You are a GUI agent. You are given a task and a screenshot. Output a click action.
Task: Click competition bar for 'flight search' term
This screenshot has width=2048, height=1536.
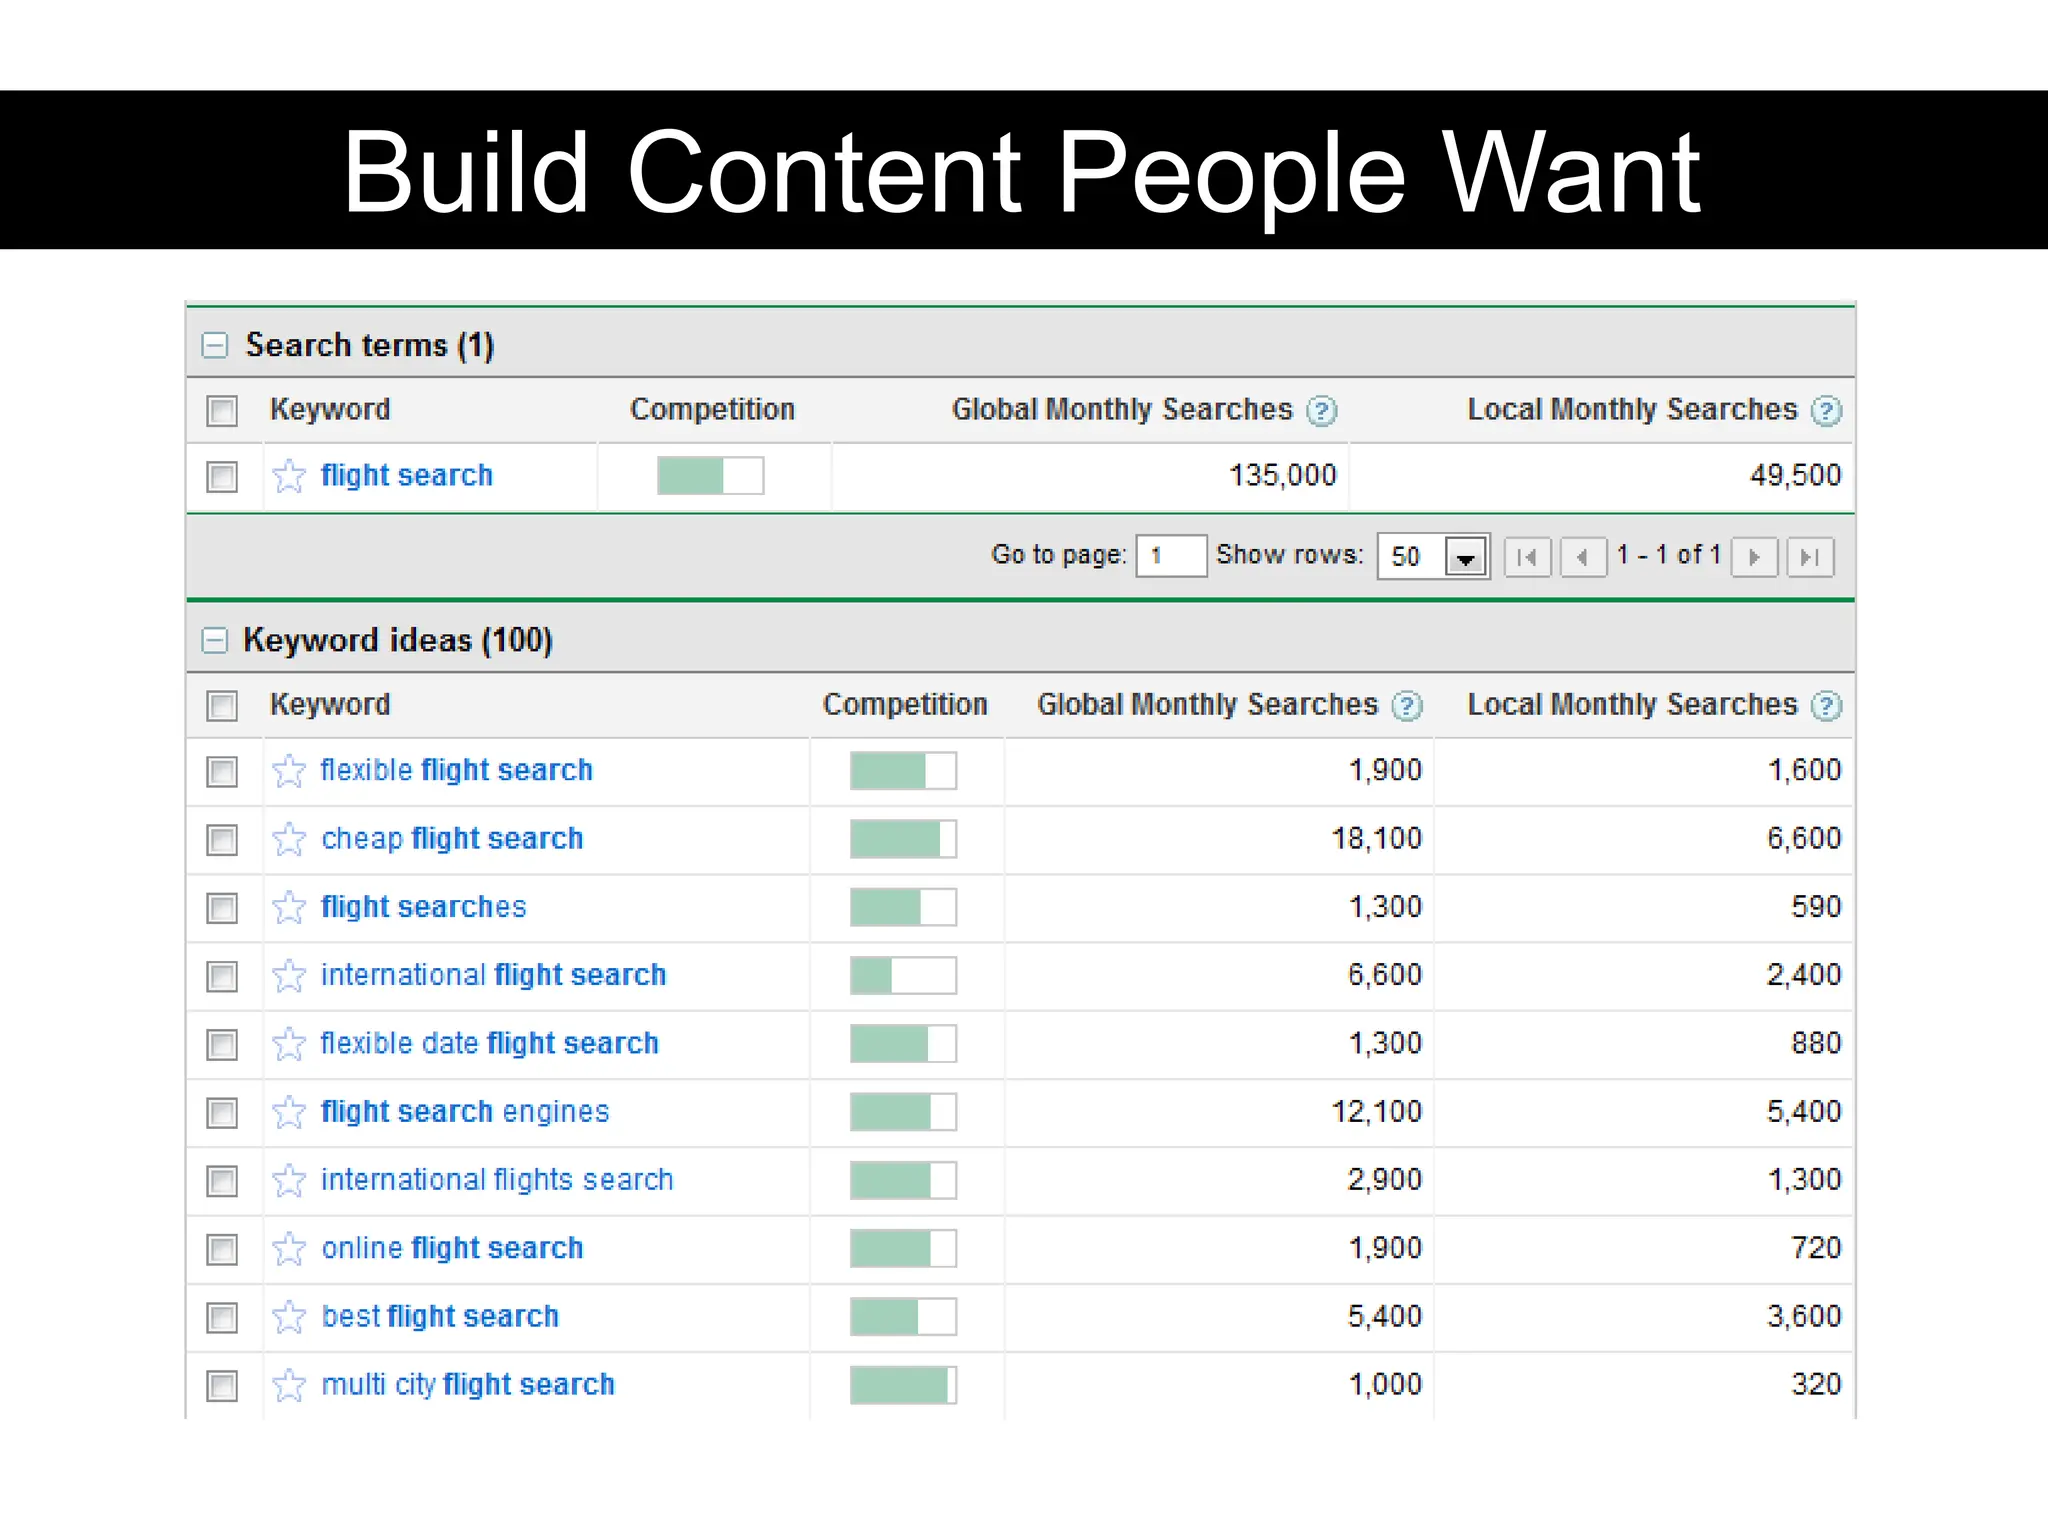click(710, 476)
